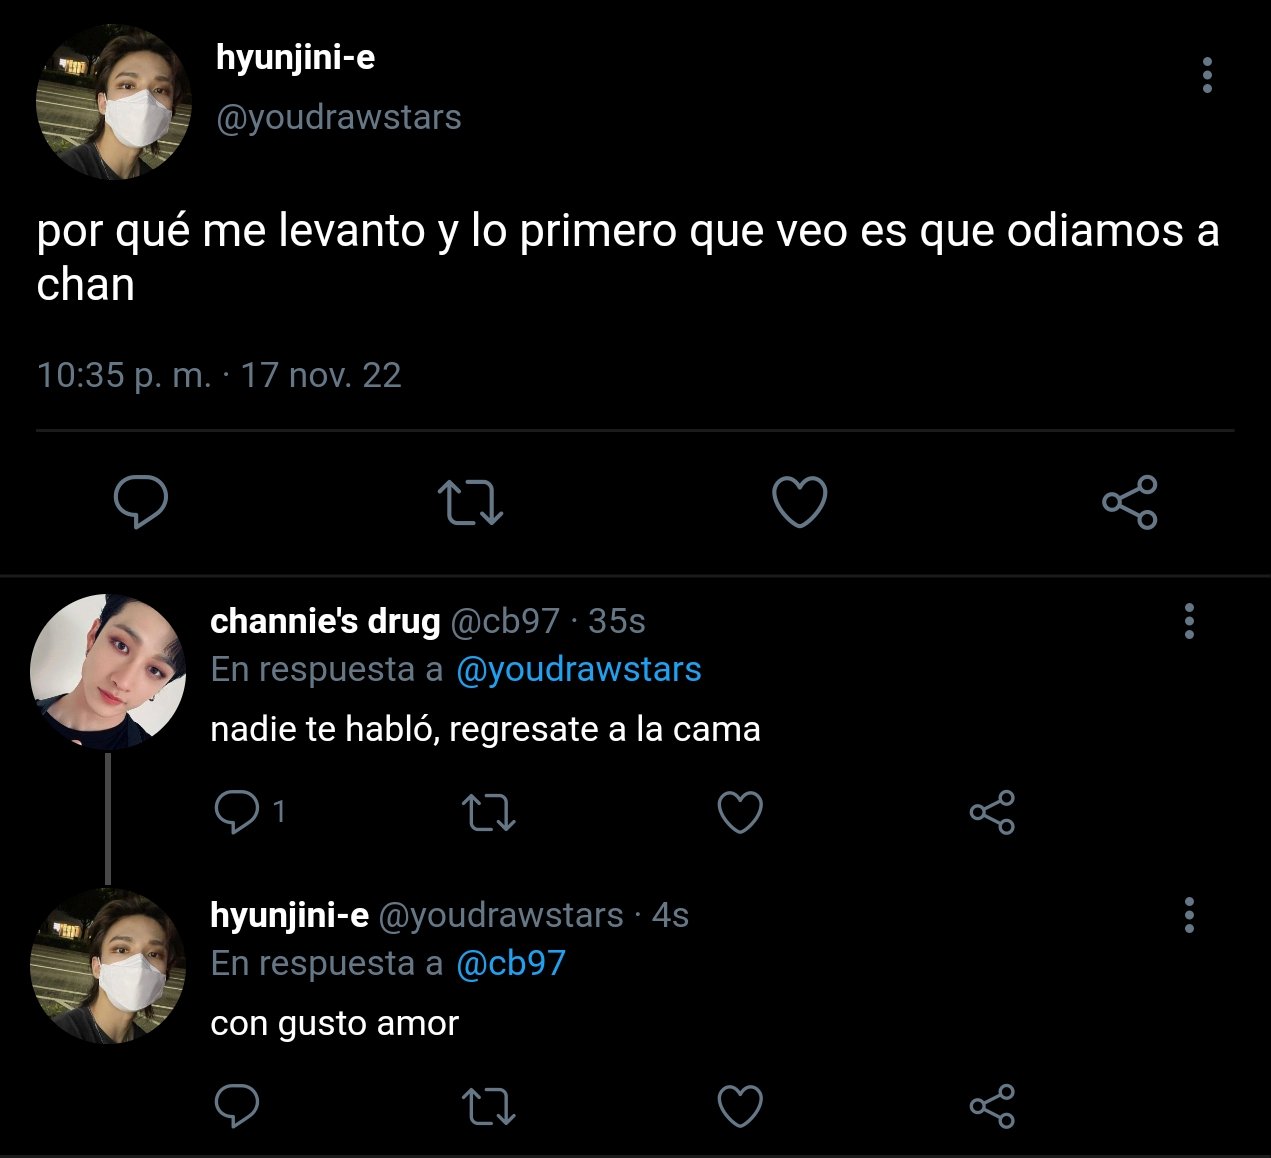Open the @cb97 mention link
This screenshot has width=1271, height=1158.
coord(510,963)
